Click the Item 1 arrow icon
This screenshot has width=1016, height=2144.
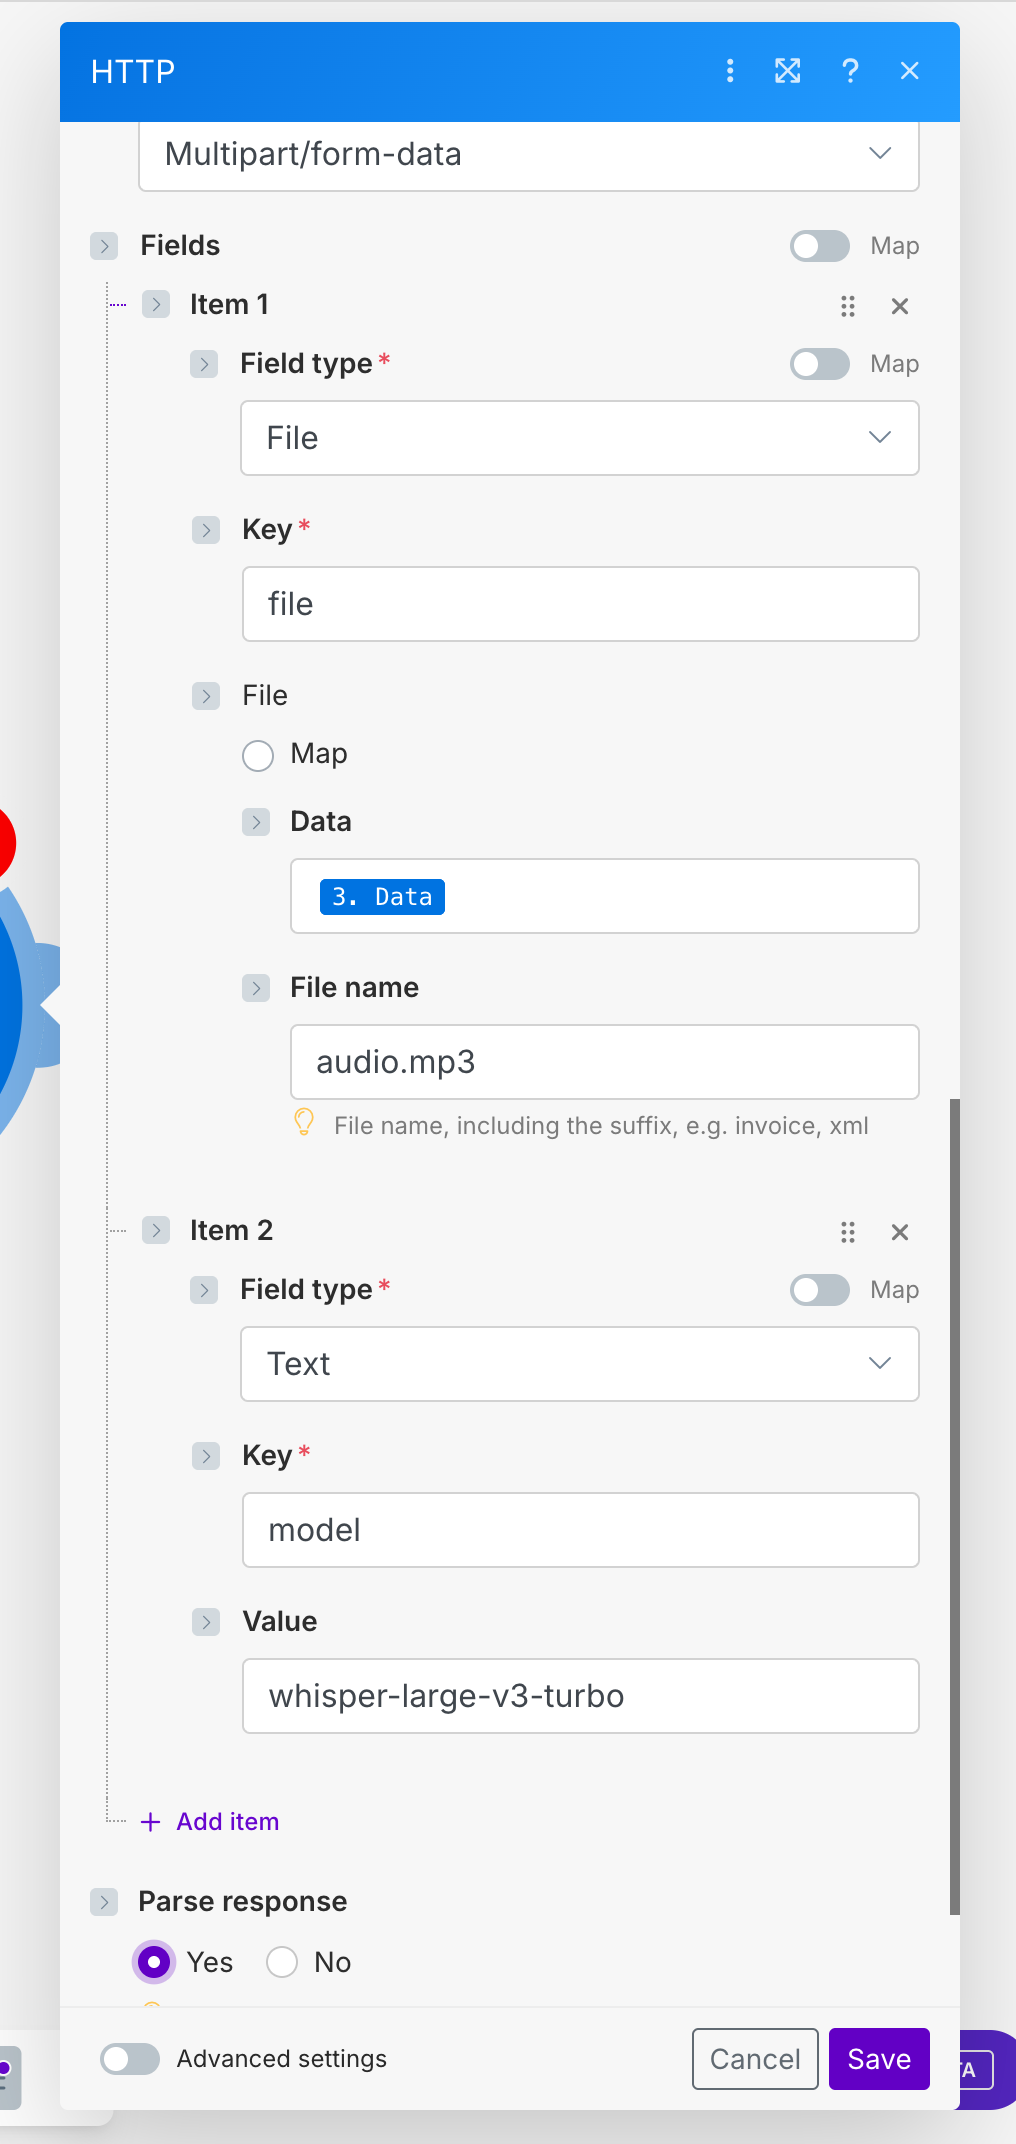156,304
